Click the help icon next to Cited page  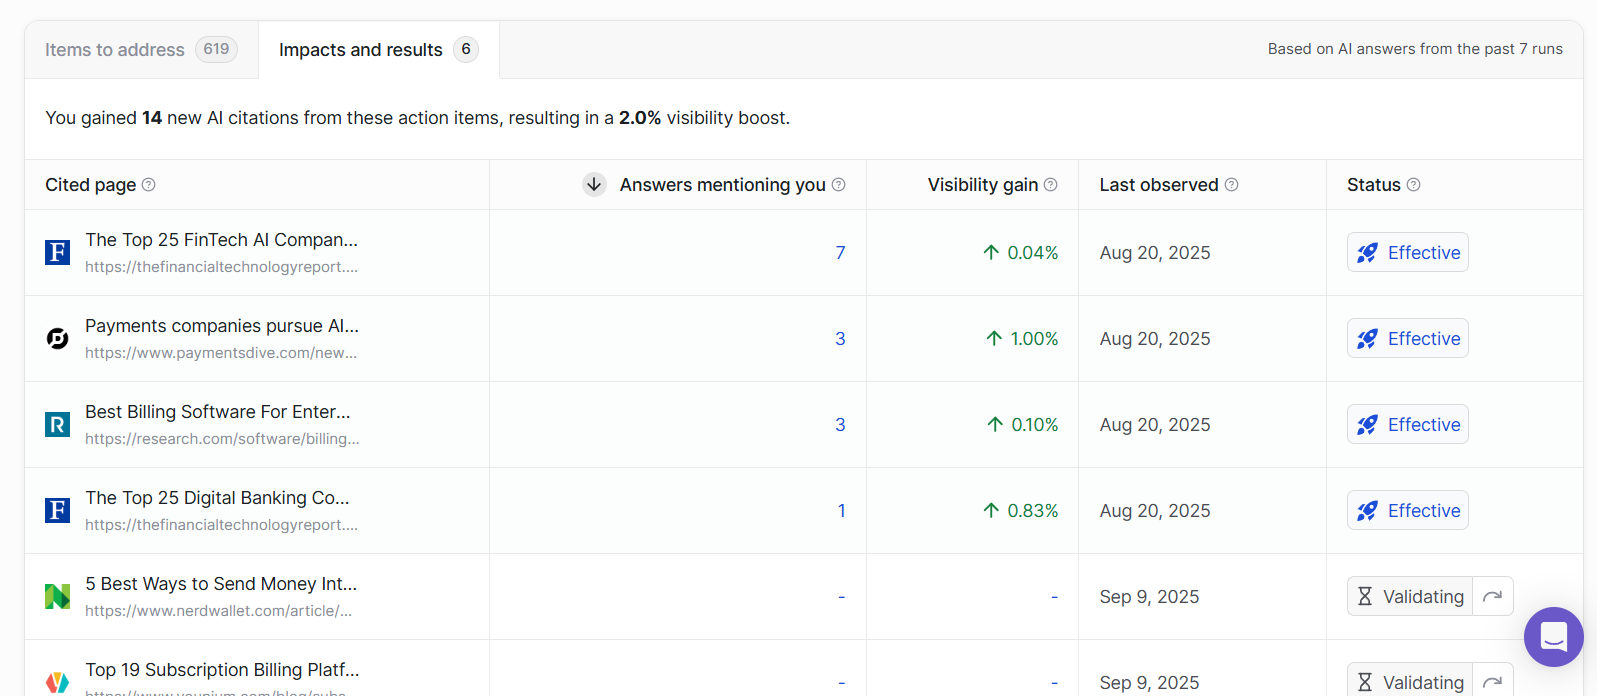[149, 185]
